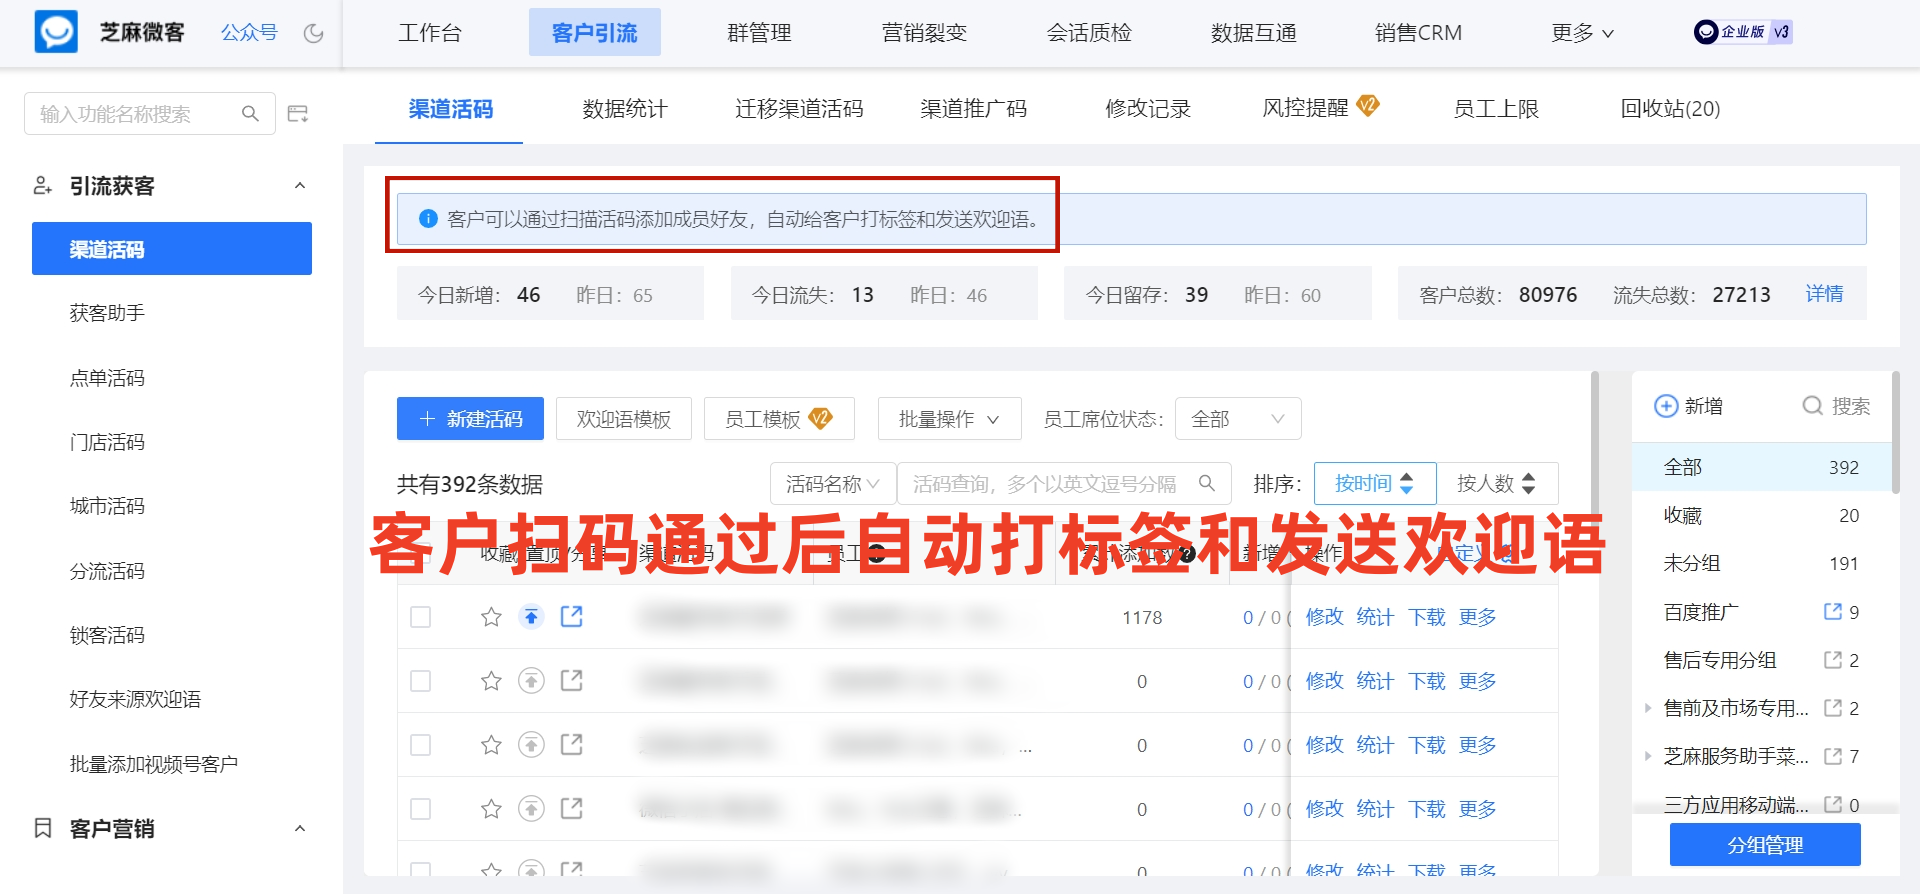
Task: Click the 芝麻微客 logo icon
Action: (x=56, y=32)
